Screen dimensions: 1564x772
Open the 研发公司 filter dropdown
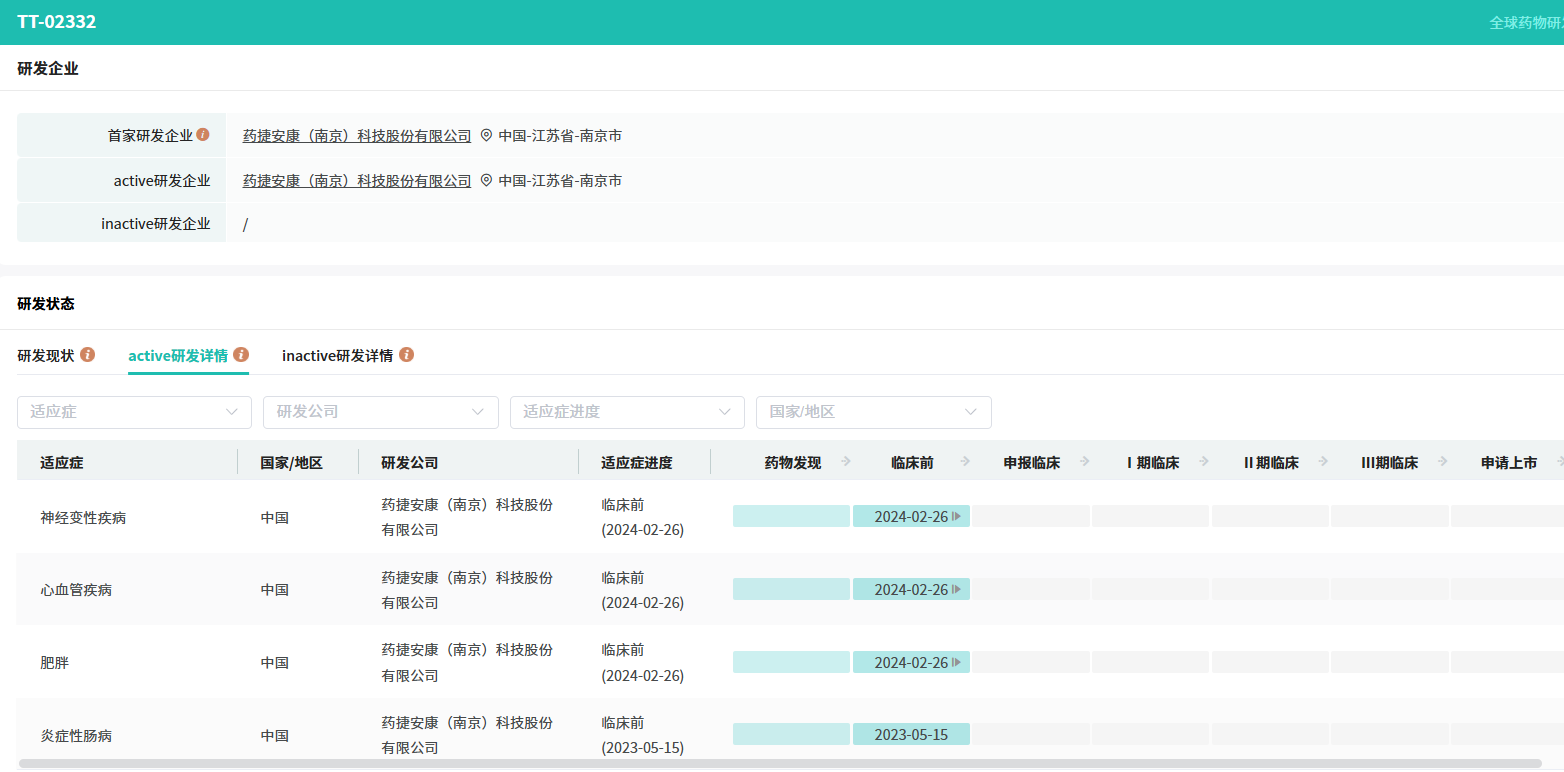click(380, 412)
